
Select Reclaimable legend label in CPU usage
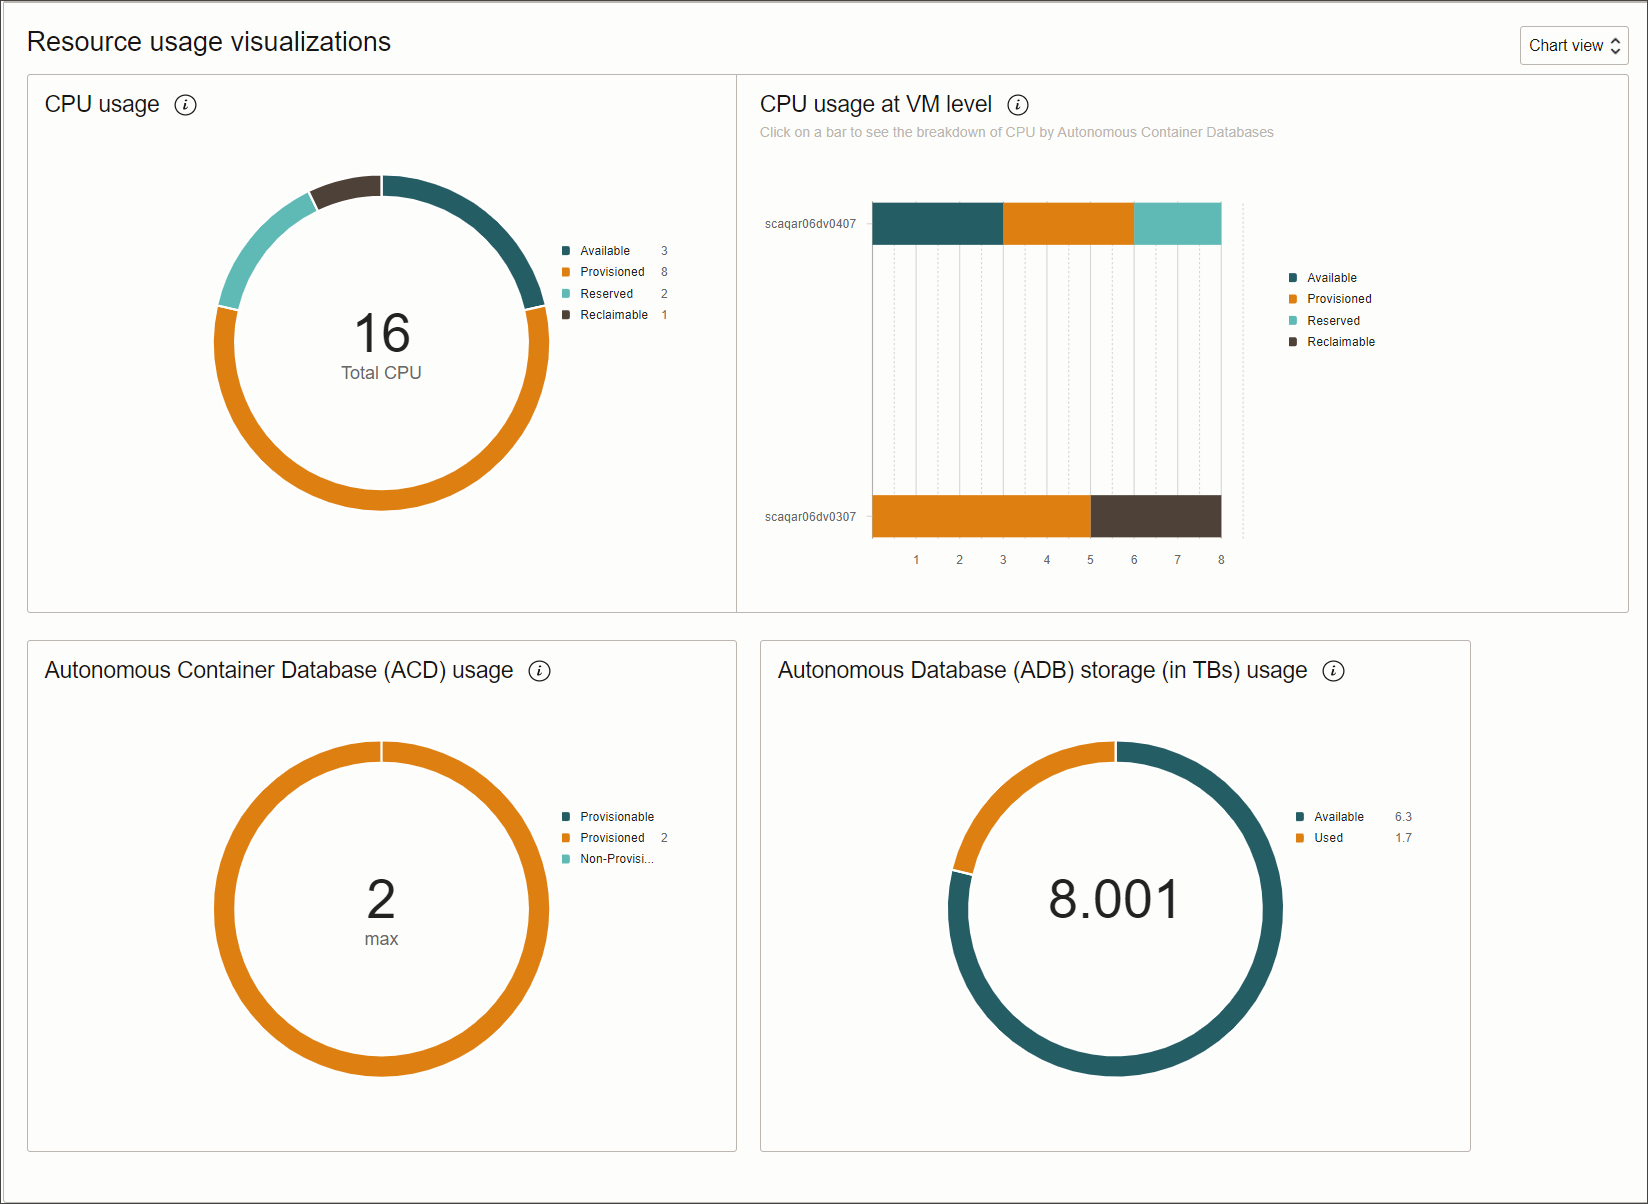coord(614,315)
